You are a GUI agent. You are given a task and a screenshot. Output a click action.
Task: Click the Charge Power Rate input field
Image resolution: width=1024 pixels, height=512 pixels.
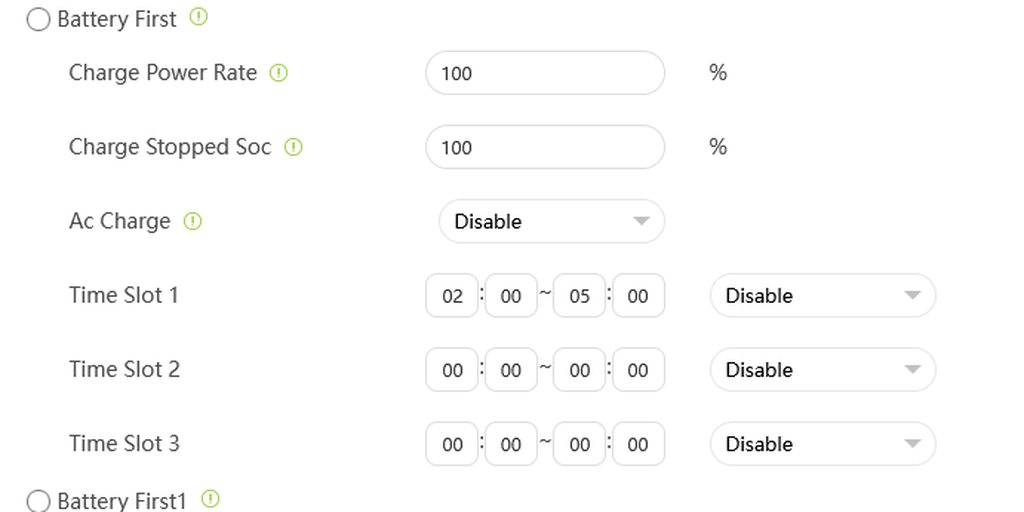pos(545,73)
